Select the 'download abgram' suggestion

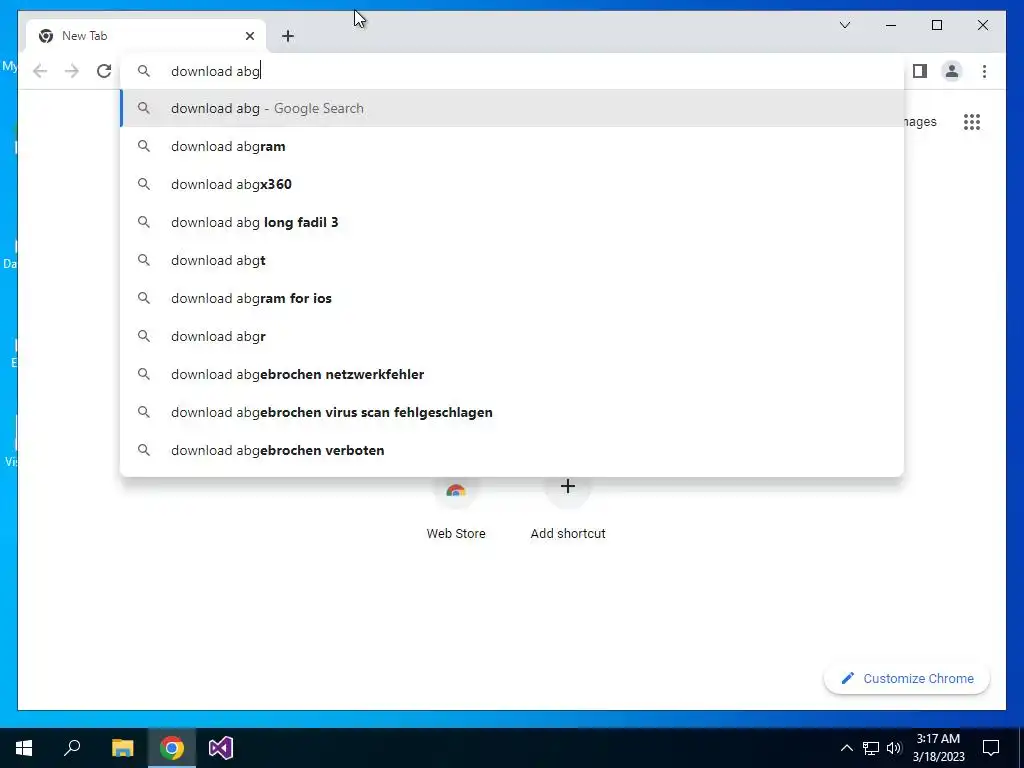pos(513,146)
